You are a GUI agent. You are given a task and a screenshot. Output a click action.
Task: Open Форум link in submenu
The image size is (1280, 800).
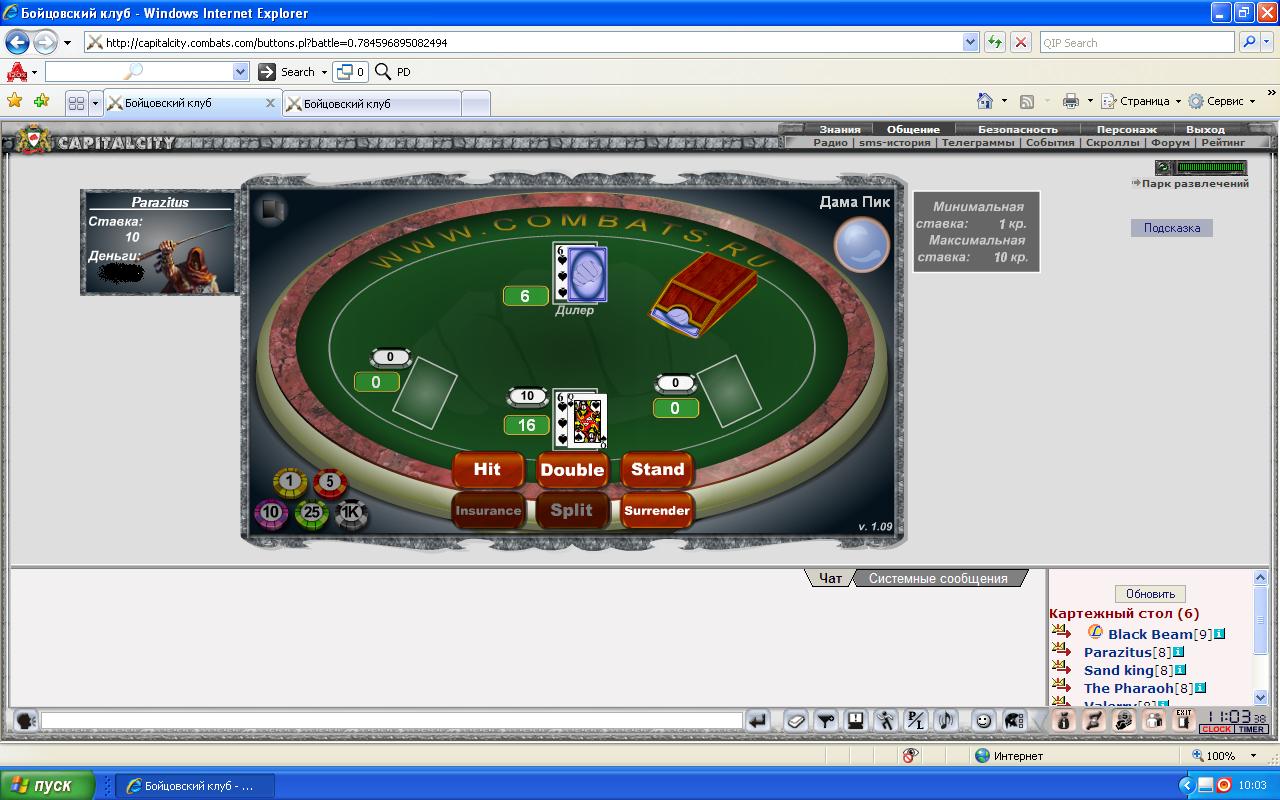tap(1170, 143)
